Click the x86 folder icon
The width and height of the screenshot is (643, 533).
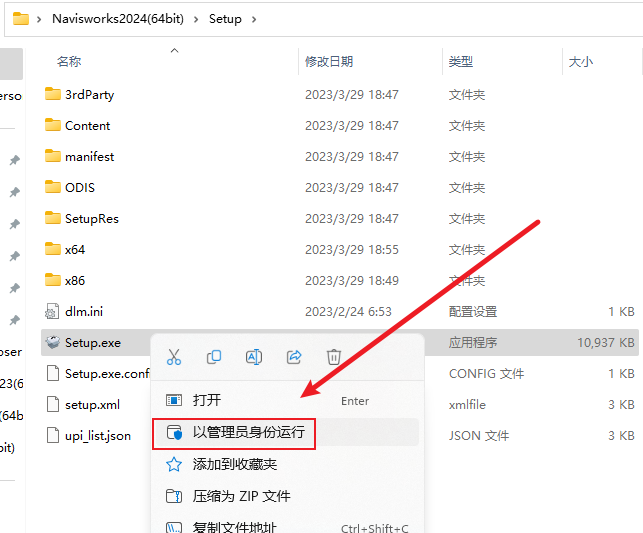coord(52,280)
